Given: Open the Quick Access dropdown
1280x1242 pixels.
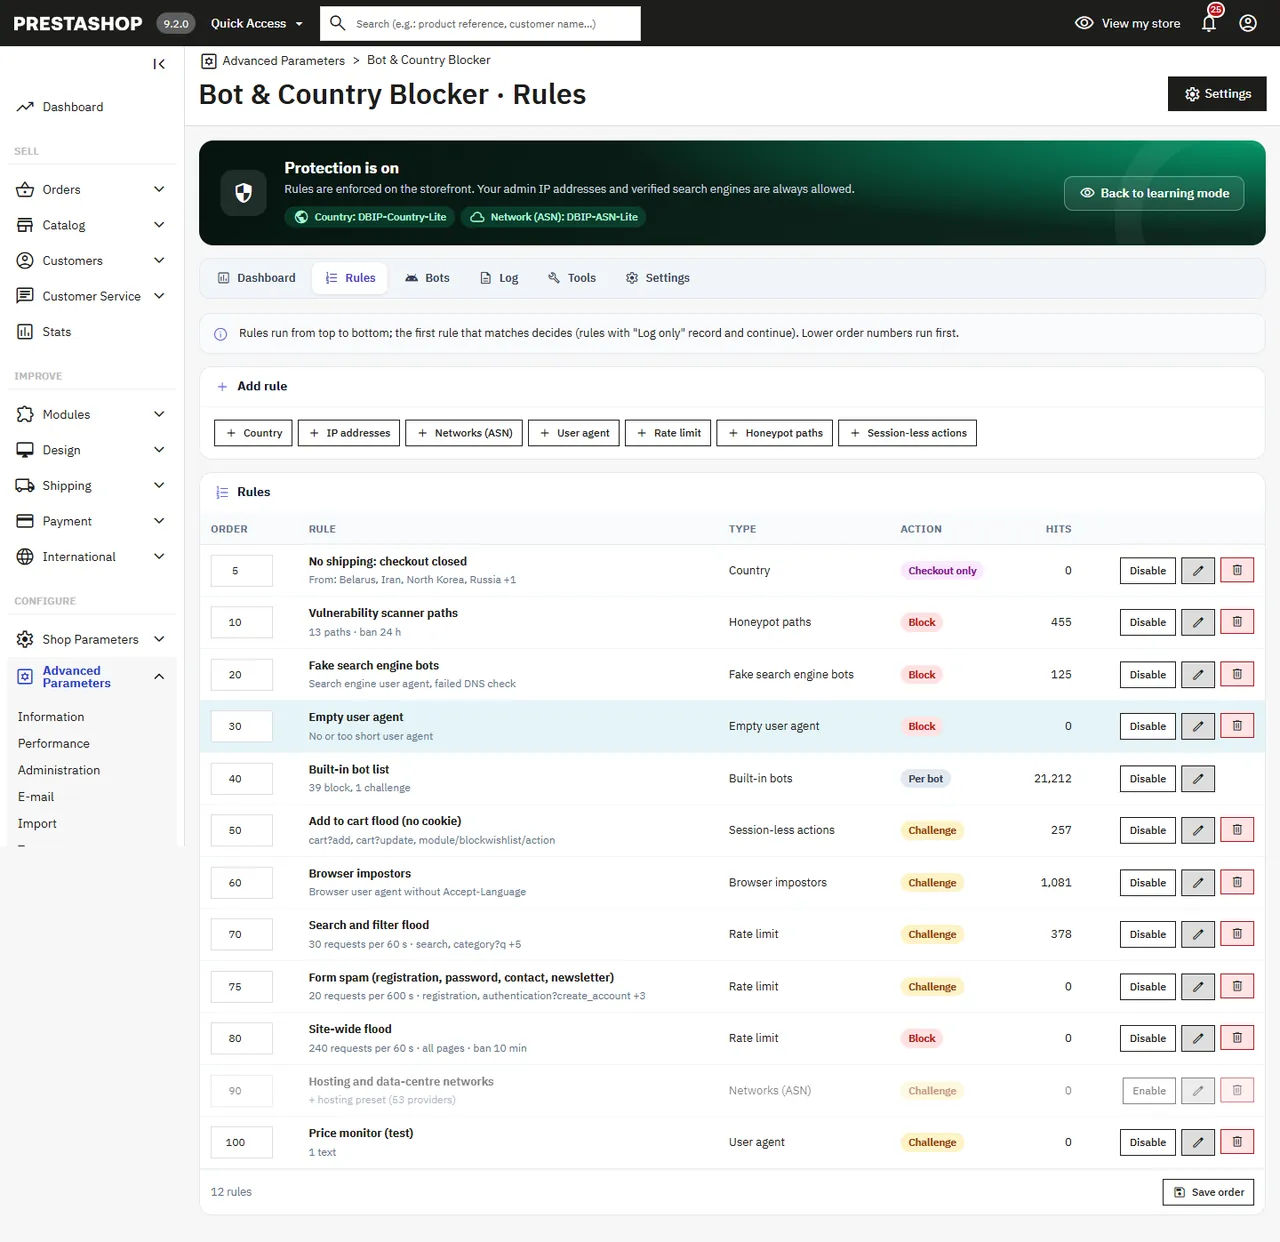Looking at the screenshot, I should point(257,23).
